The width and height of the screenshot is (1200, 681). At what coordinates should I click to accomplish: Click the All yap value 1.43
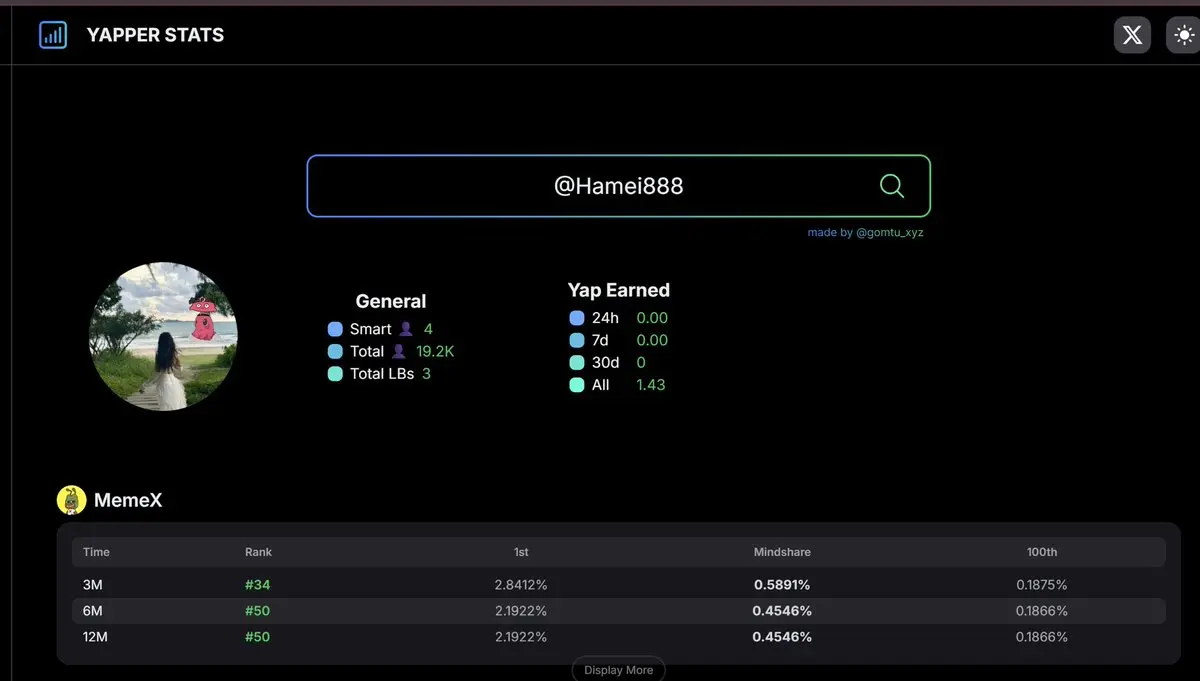[x=651, y=384]
